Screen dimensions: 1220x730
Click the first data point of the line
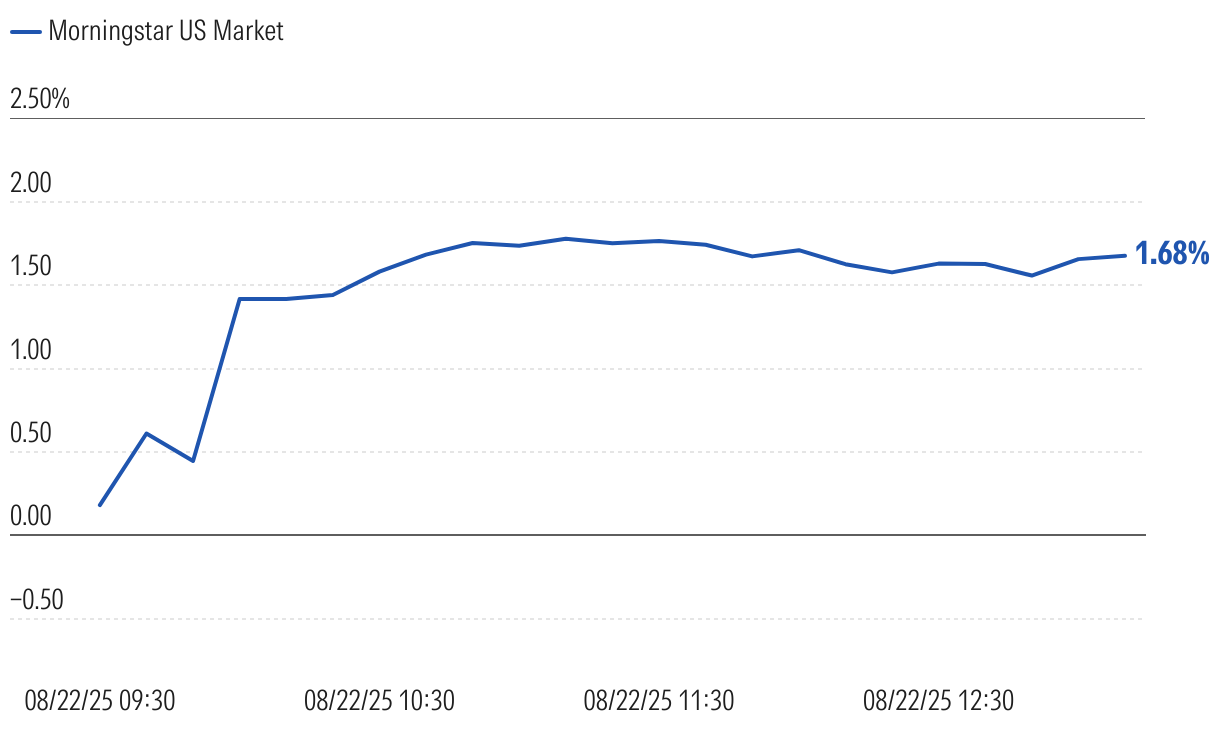point(100,505)
